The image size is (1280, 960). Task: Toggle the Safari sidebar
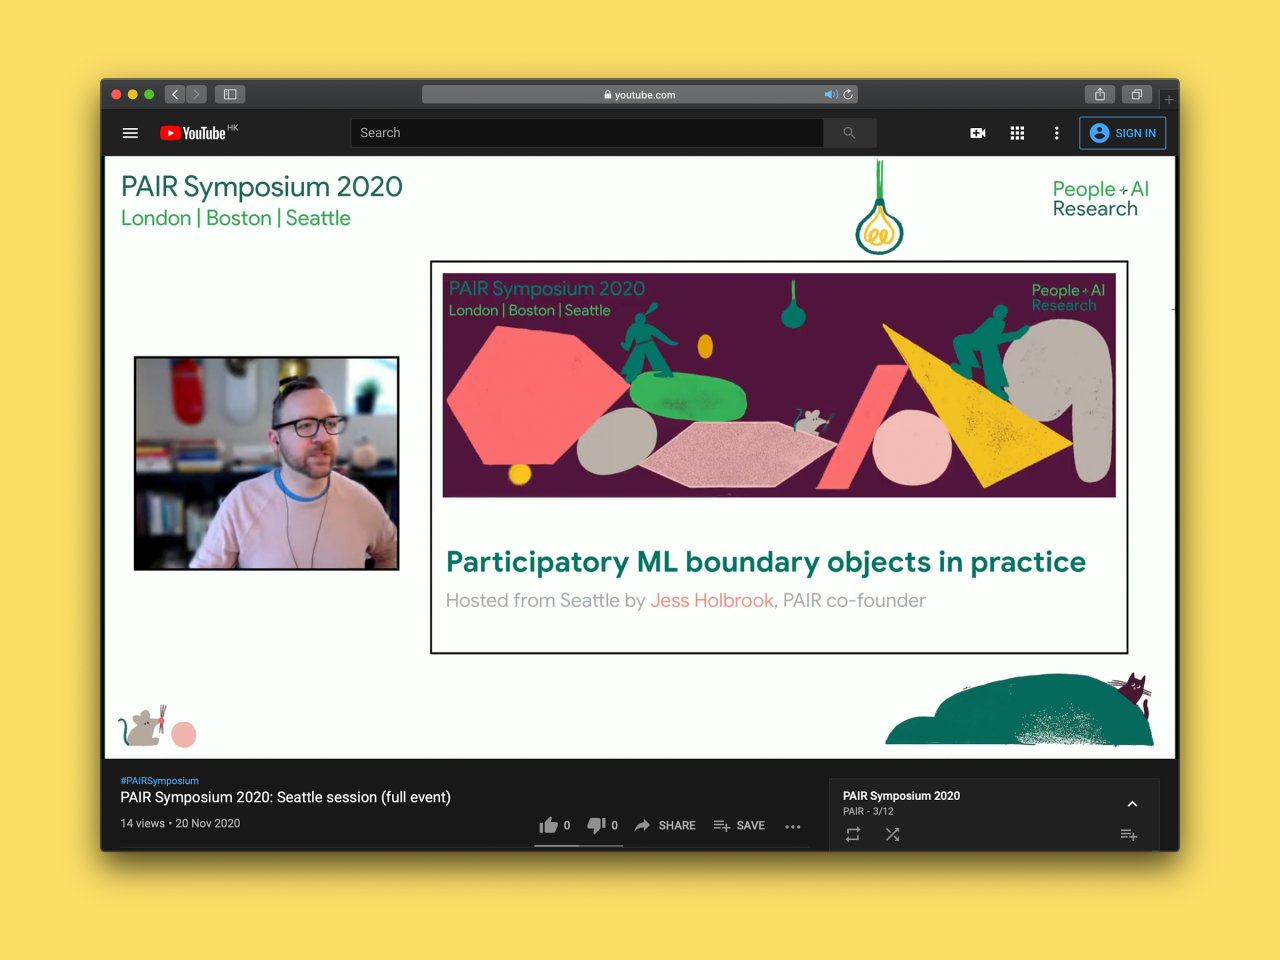(x=230, y=94)
